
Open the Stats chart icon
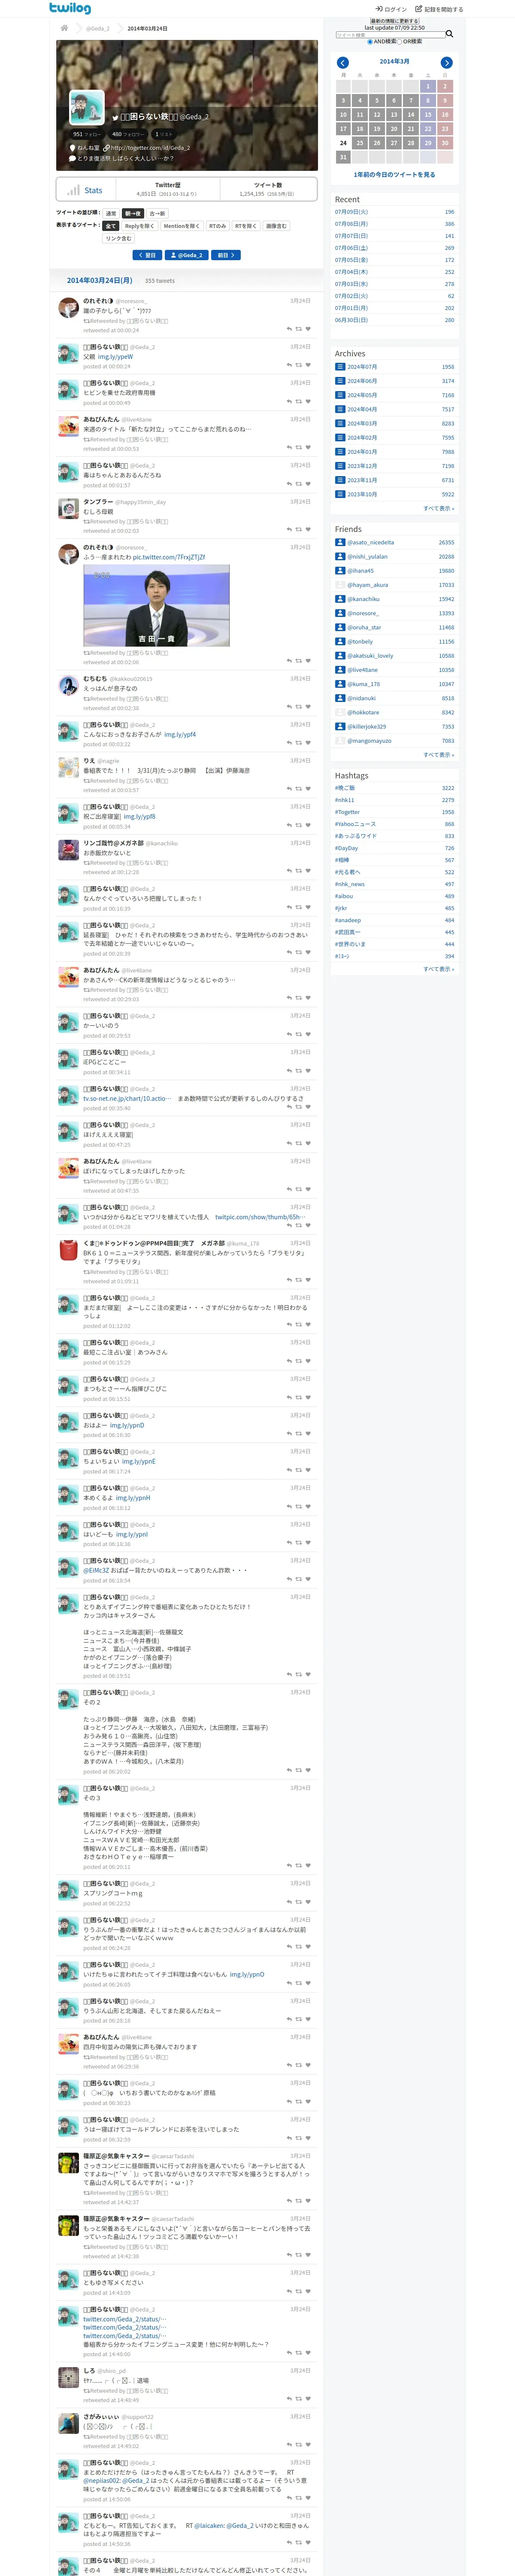(x=73, y=190)
